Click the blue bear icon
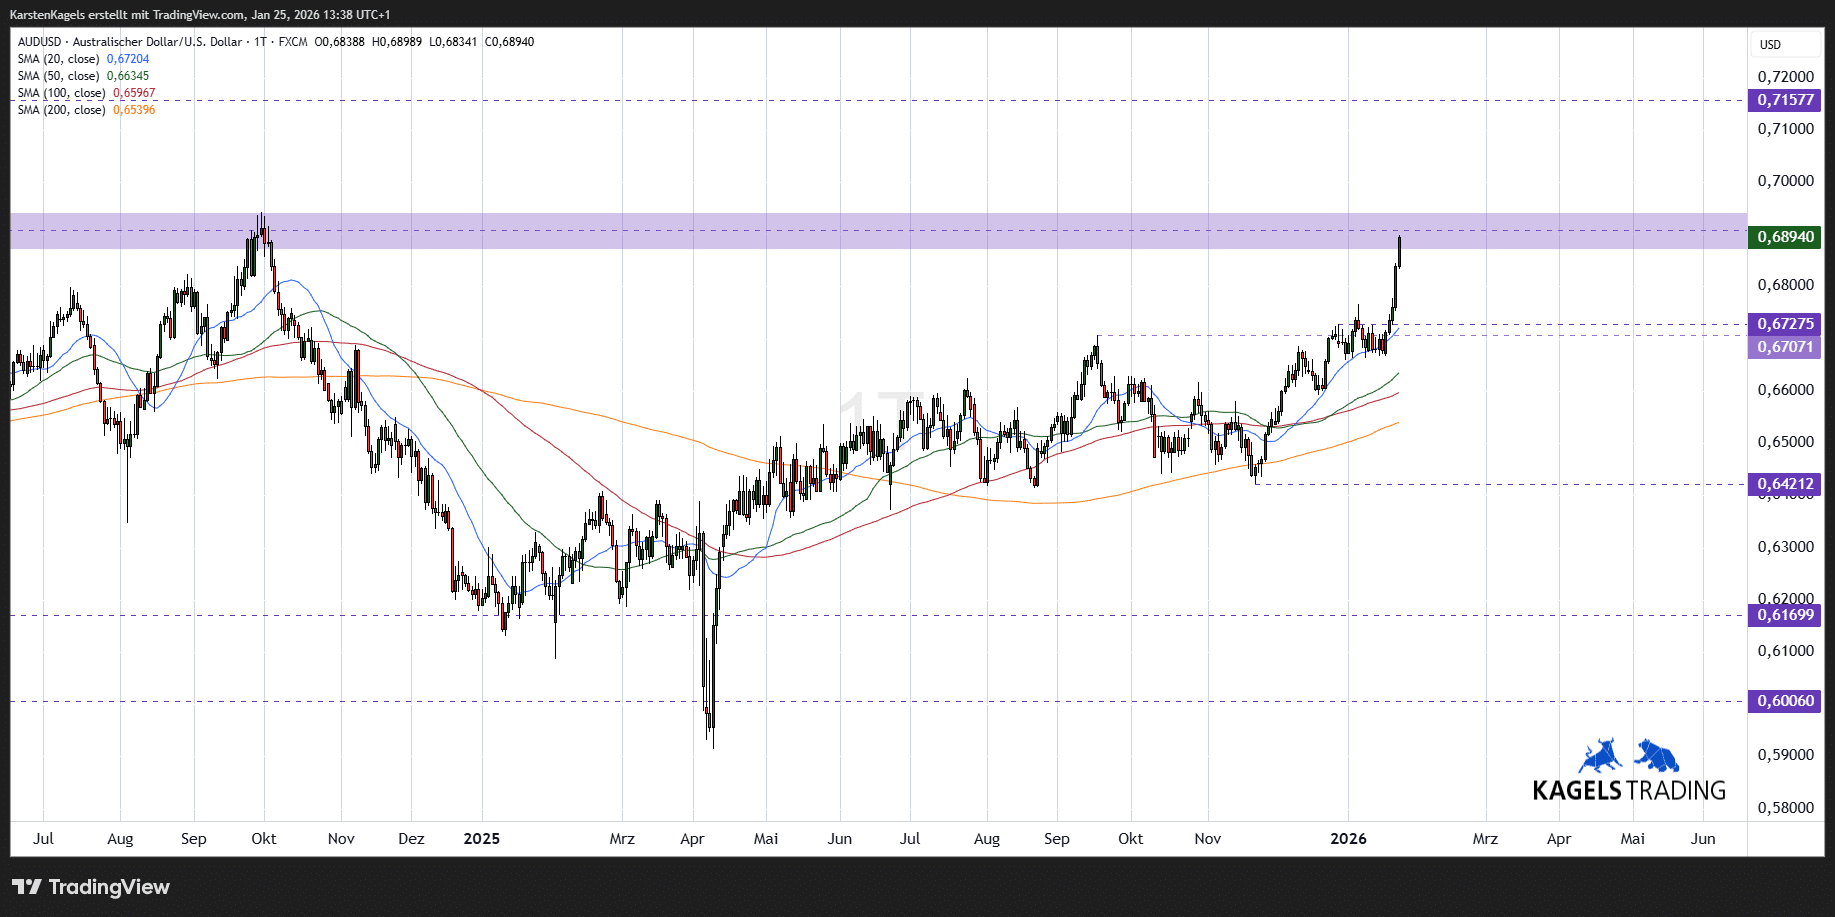Viewport: 1835px width, 917px height. (1657, 756)
